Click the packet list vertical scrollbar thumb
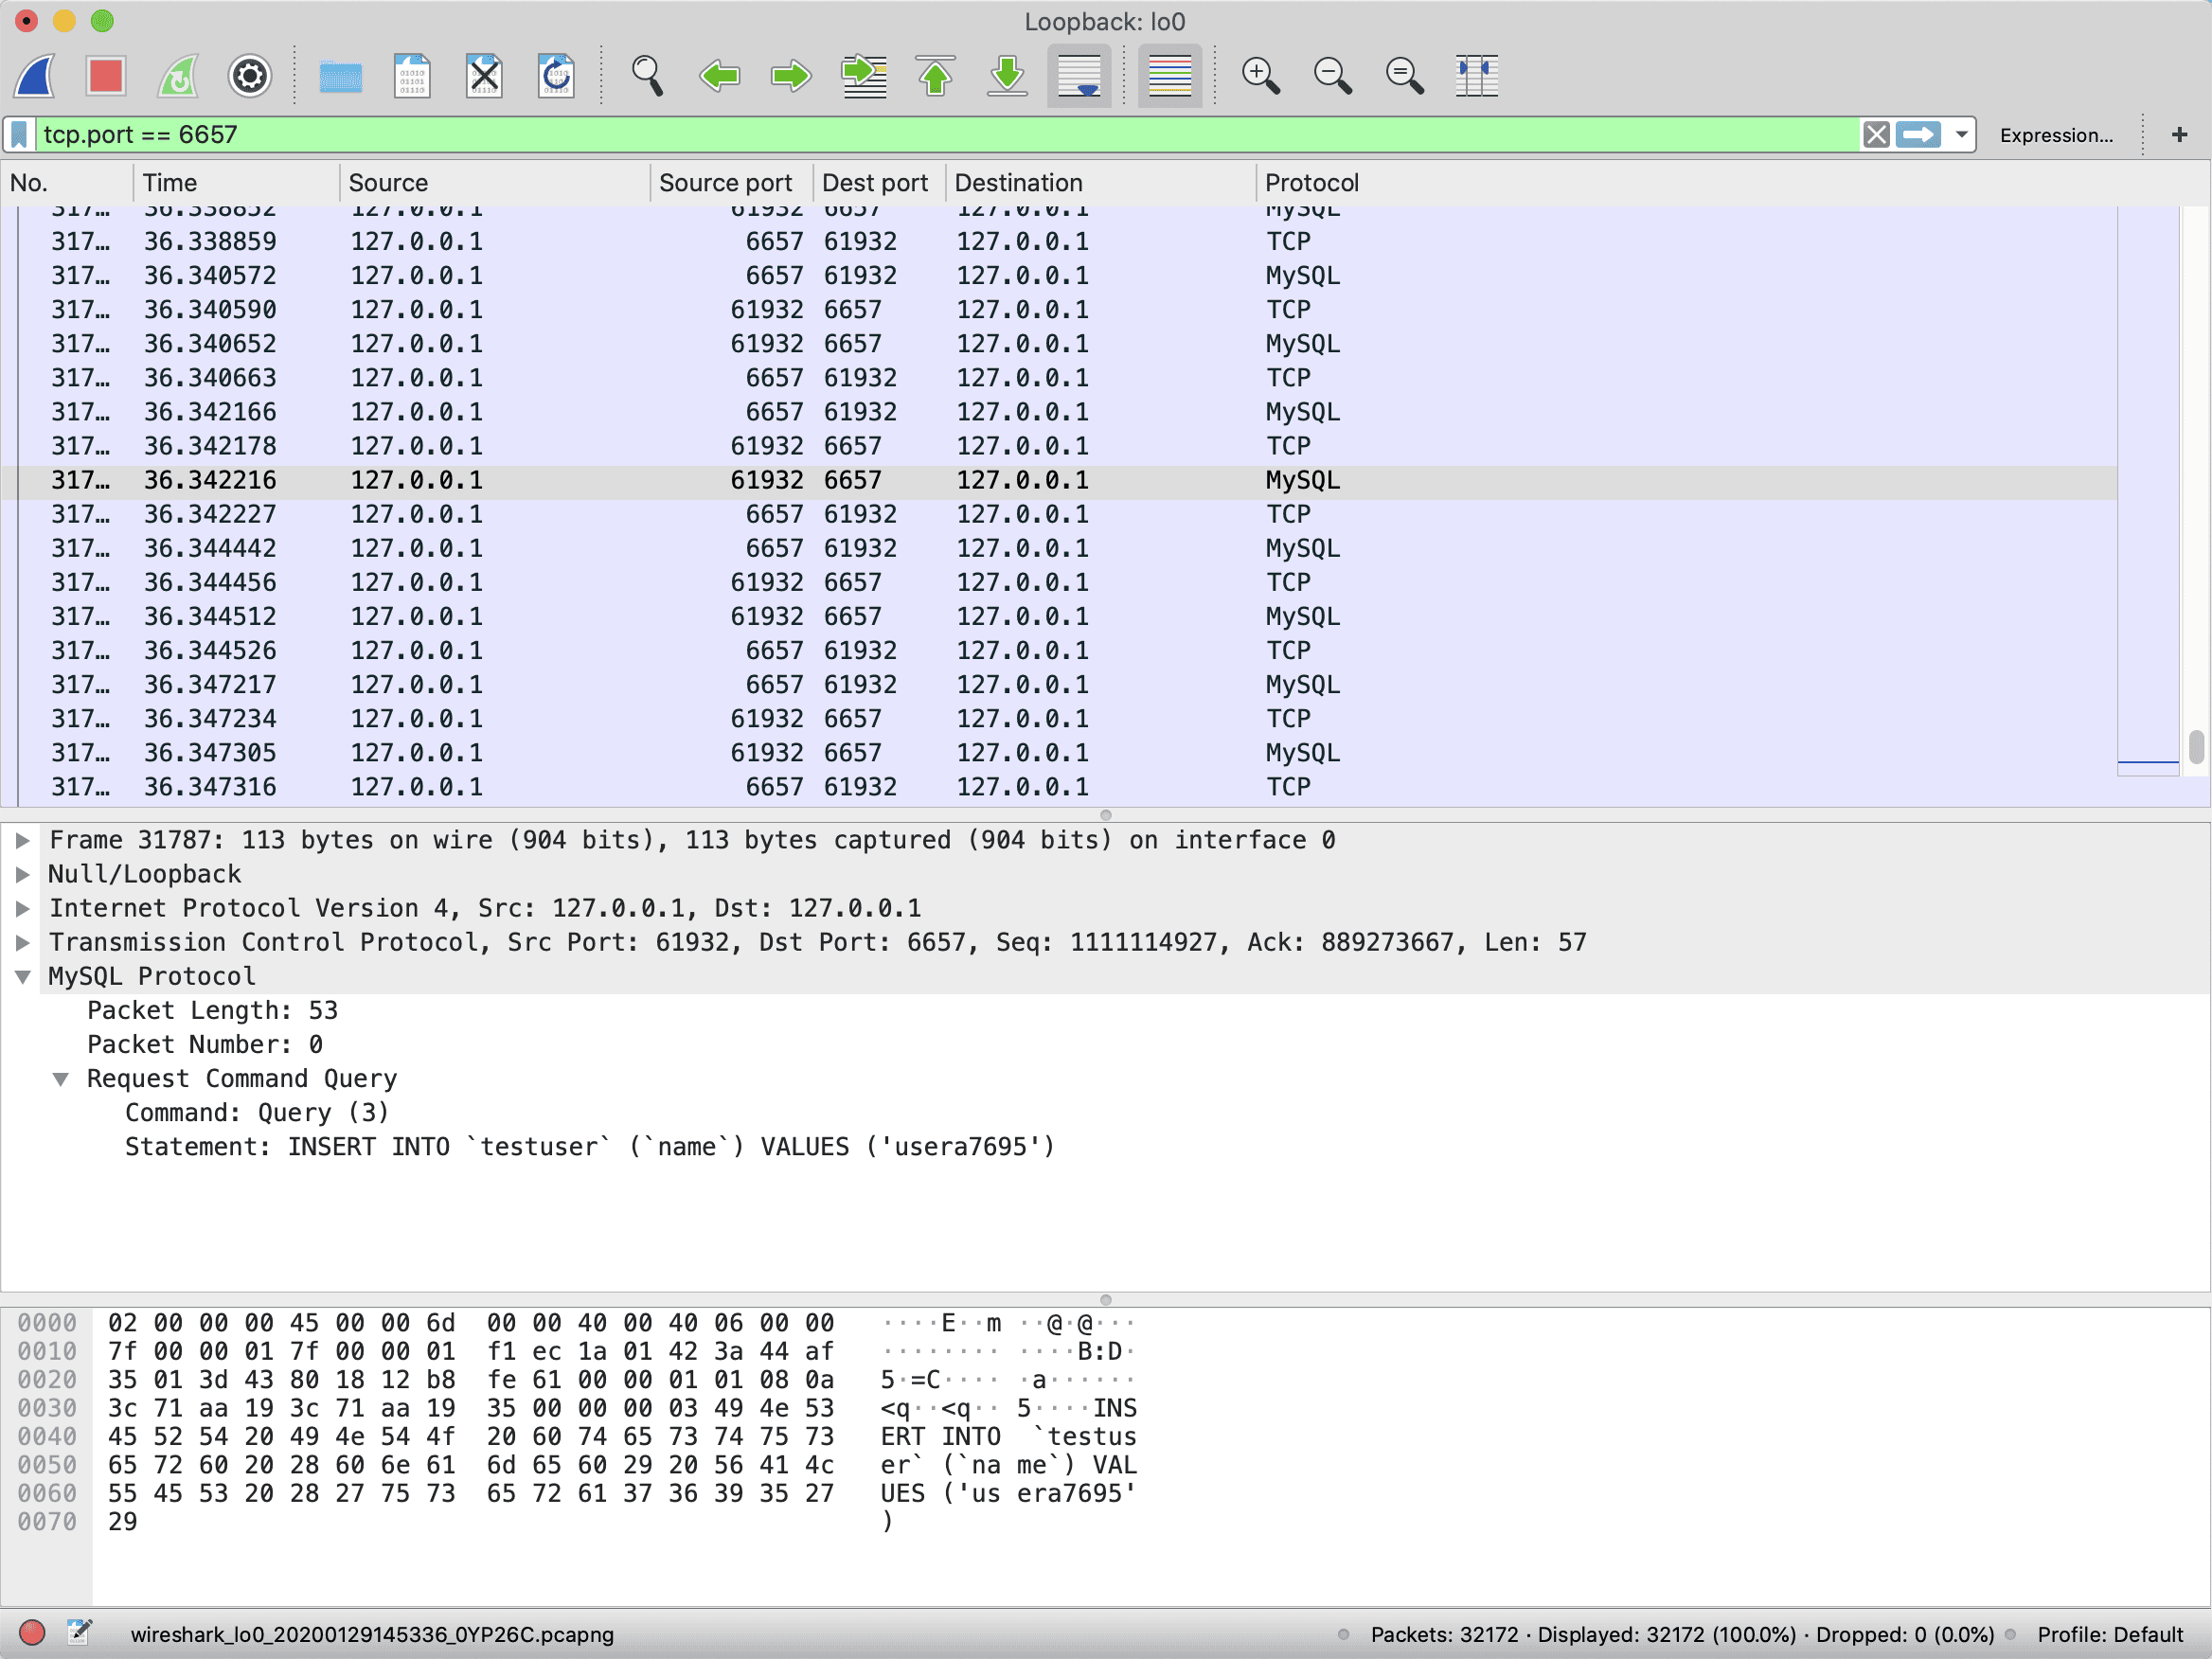2212x1659 pixels. click(x=2195, y=746)
